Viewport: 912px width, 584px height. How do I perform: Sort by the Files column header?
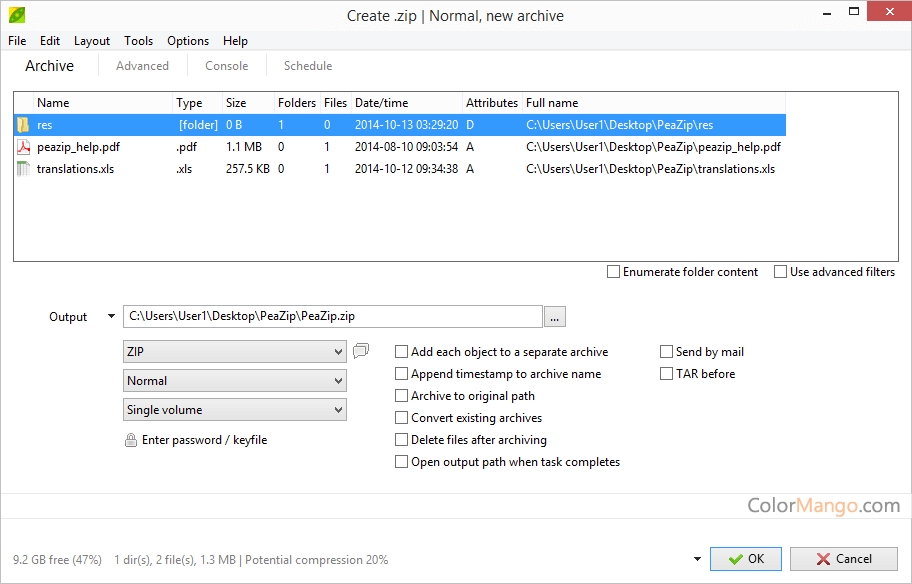[336, 103]
